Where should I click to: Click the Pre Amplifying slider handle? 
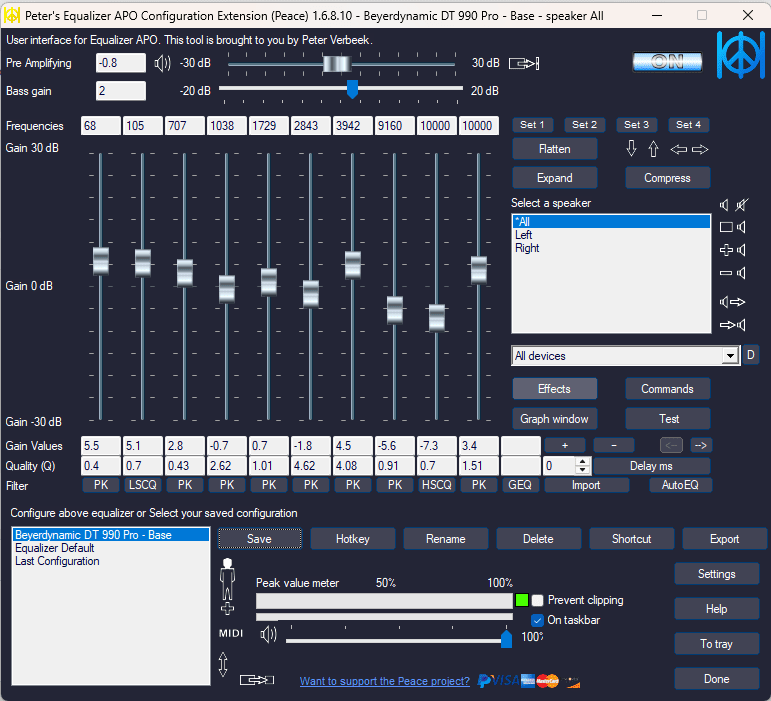click(x=337, y=64)
